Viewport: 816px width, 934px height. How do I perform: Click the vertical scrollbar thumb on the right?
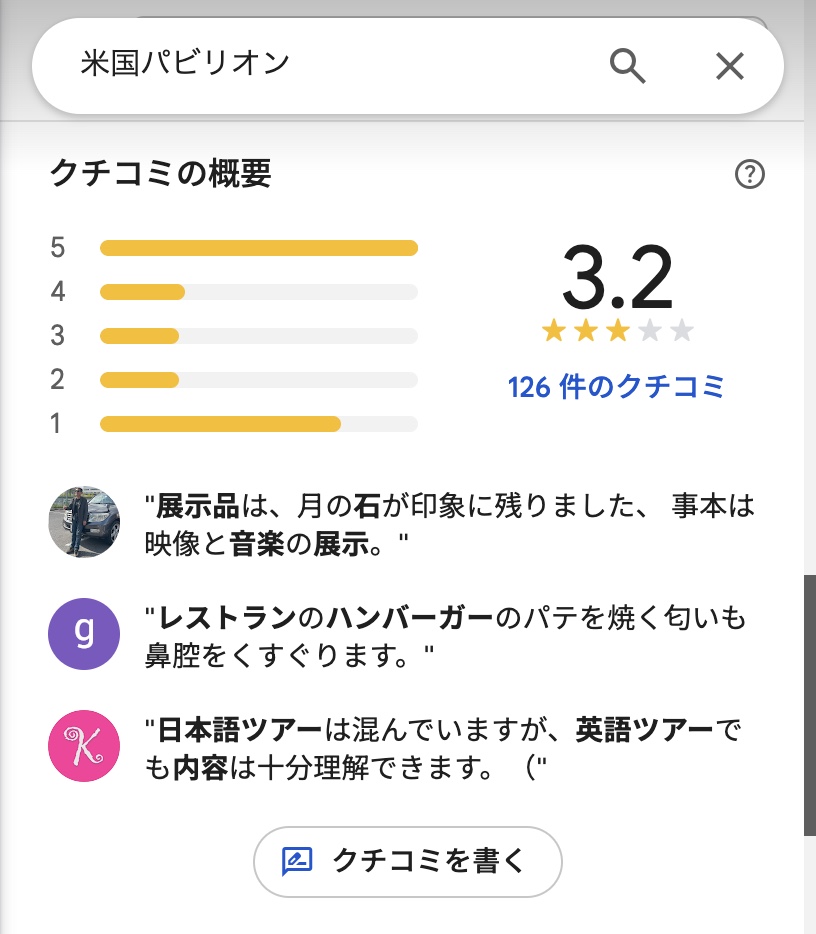(809, 705)
